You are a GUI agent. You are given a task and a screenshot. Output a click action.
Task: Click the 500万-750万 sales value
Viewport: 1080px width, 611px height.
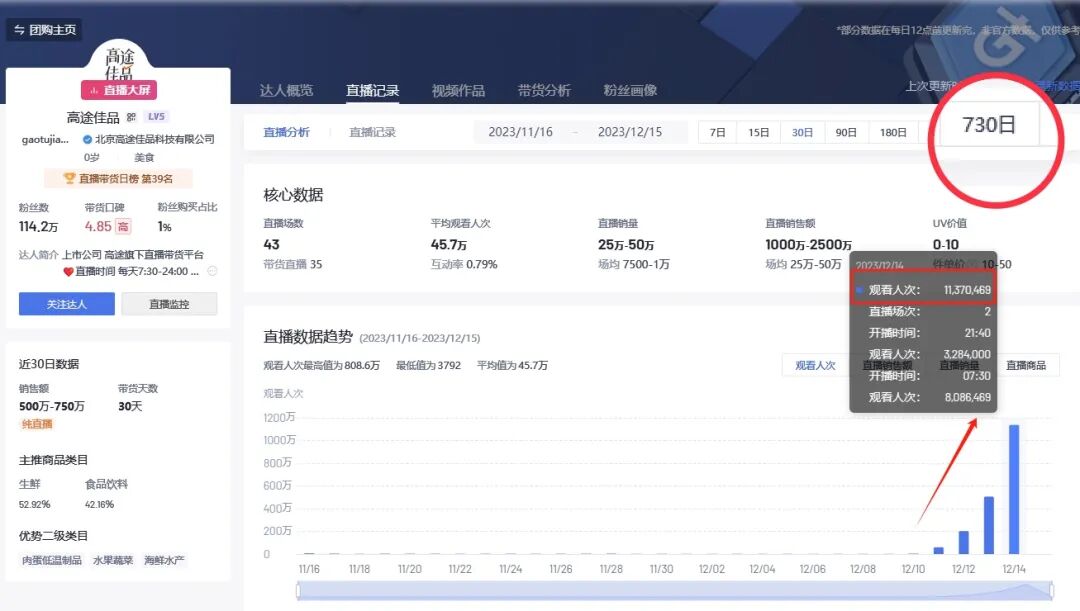52,406
